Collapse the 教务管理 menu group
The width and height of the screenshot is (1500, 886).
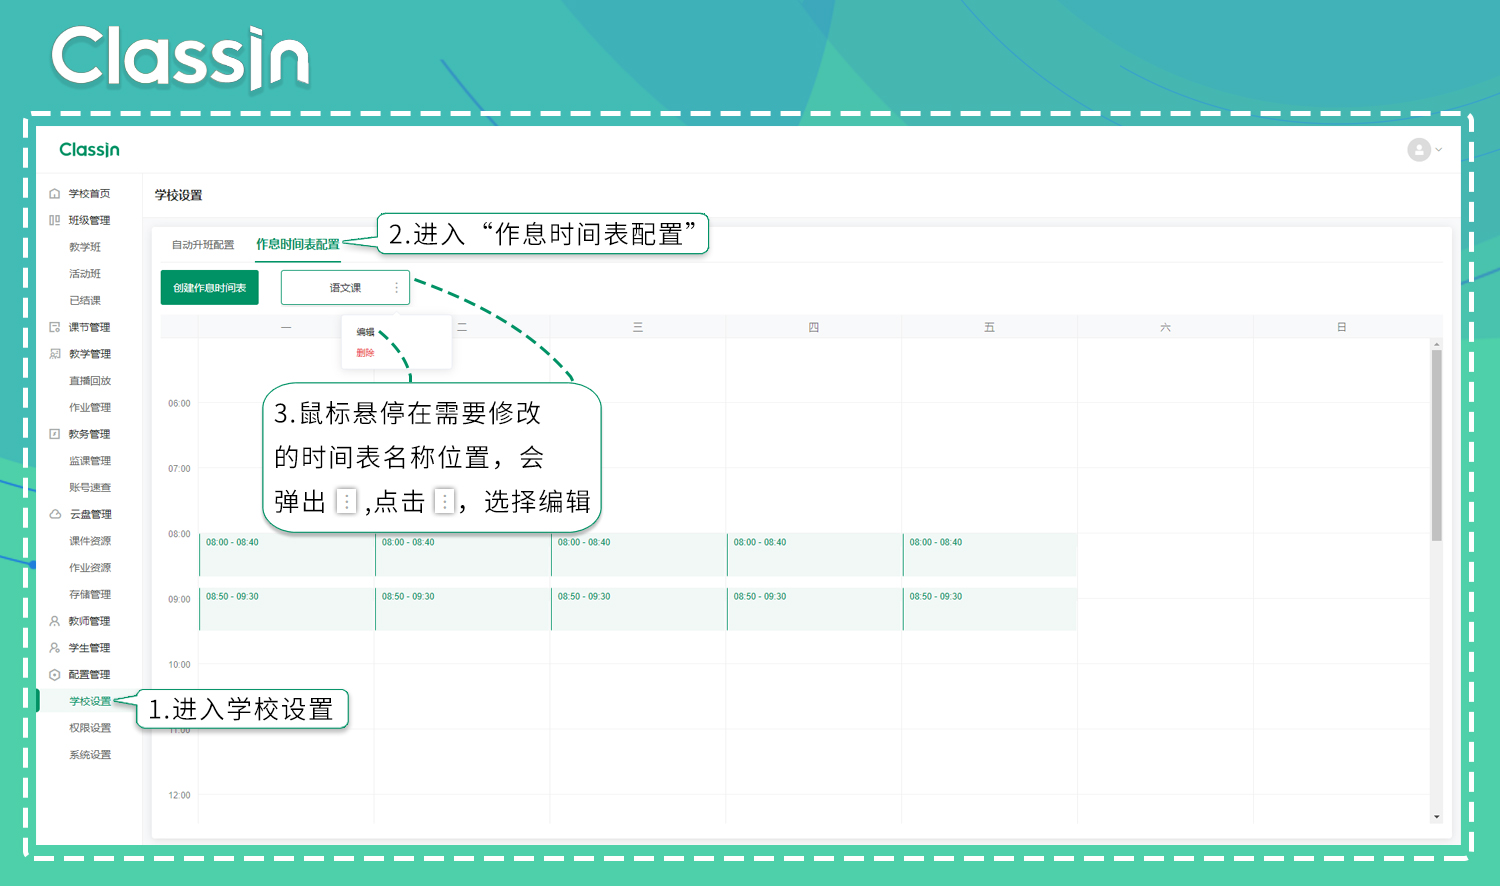(89, 434)
